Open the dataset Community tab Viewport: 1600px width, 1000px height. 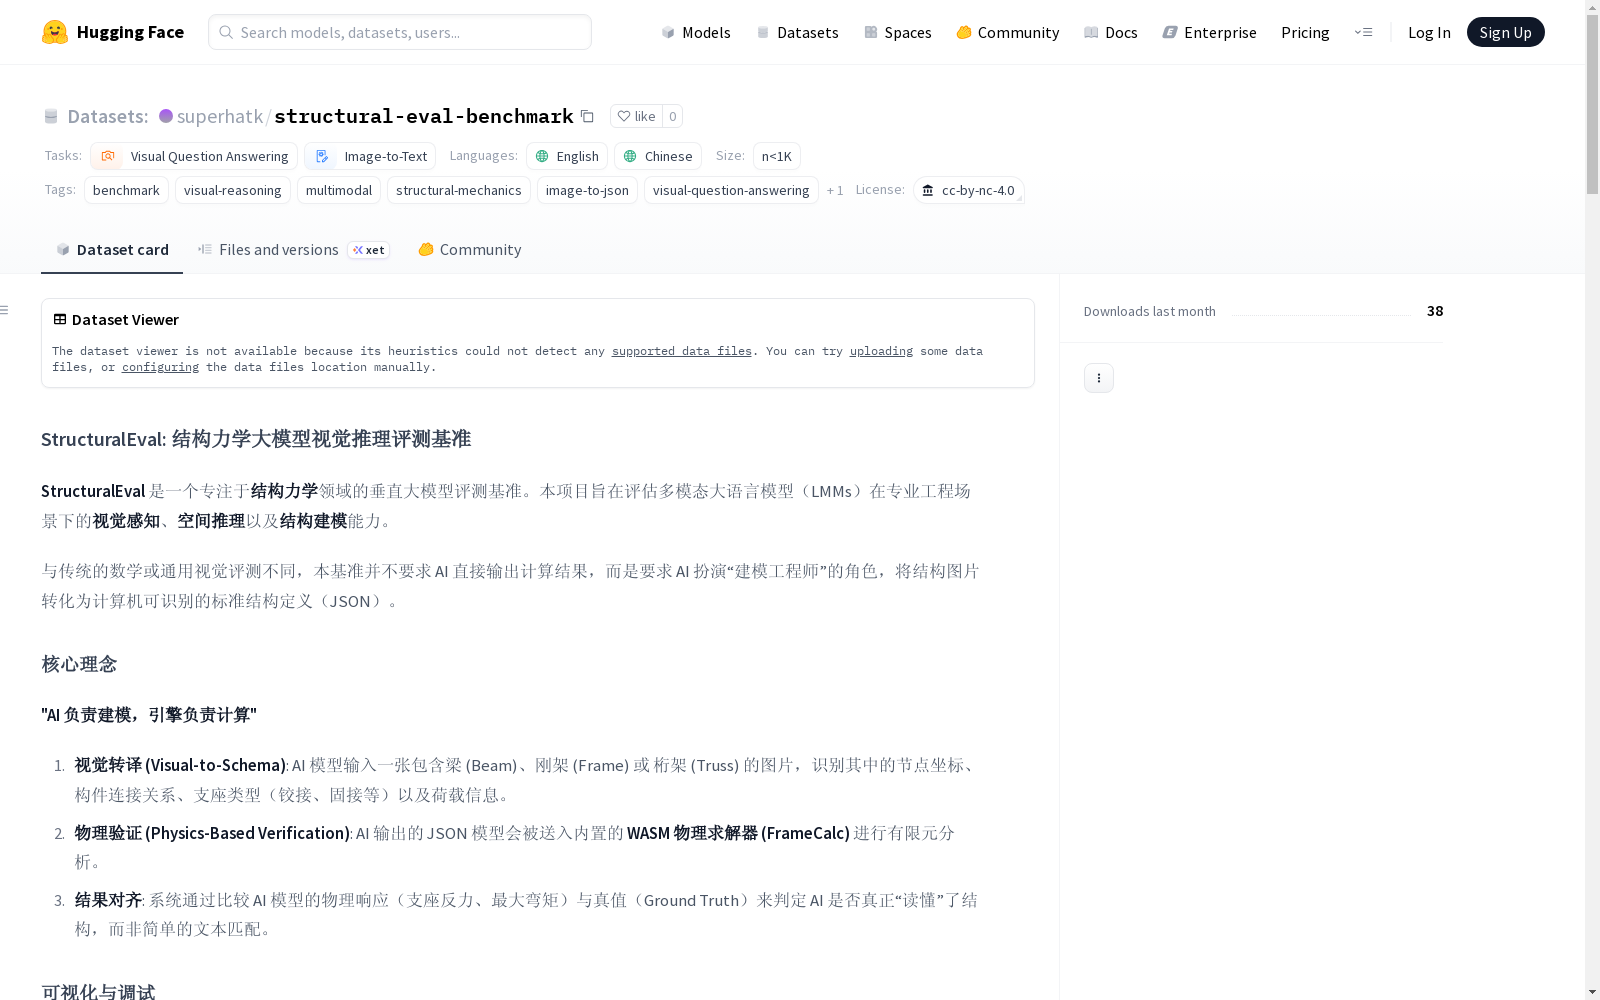click(470, 250)
